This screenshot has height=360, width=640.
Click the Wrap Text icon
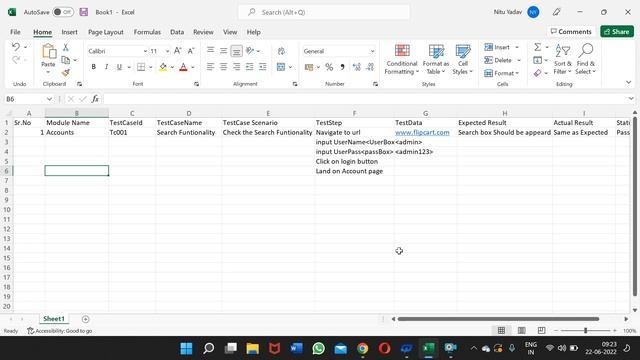coord(281,51)
